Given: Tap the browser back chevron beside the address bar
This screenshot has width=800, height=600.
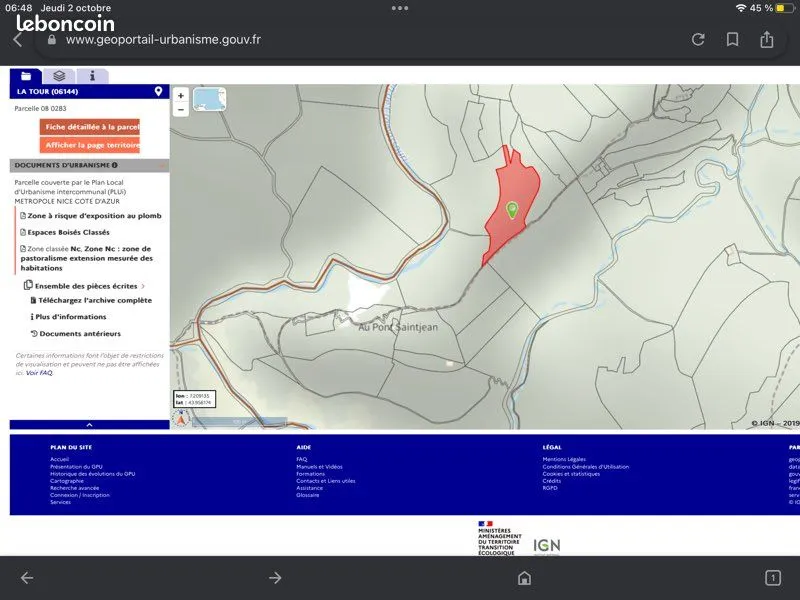Looking at the screenshot, I should coord(18,40).
